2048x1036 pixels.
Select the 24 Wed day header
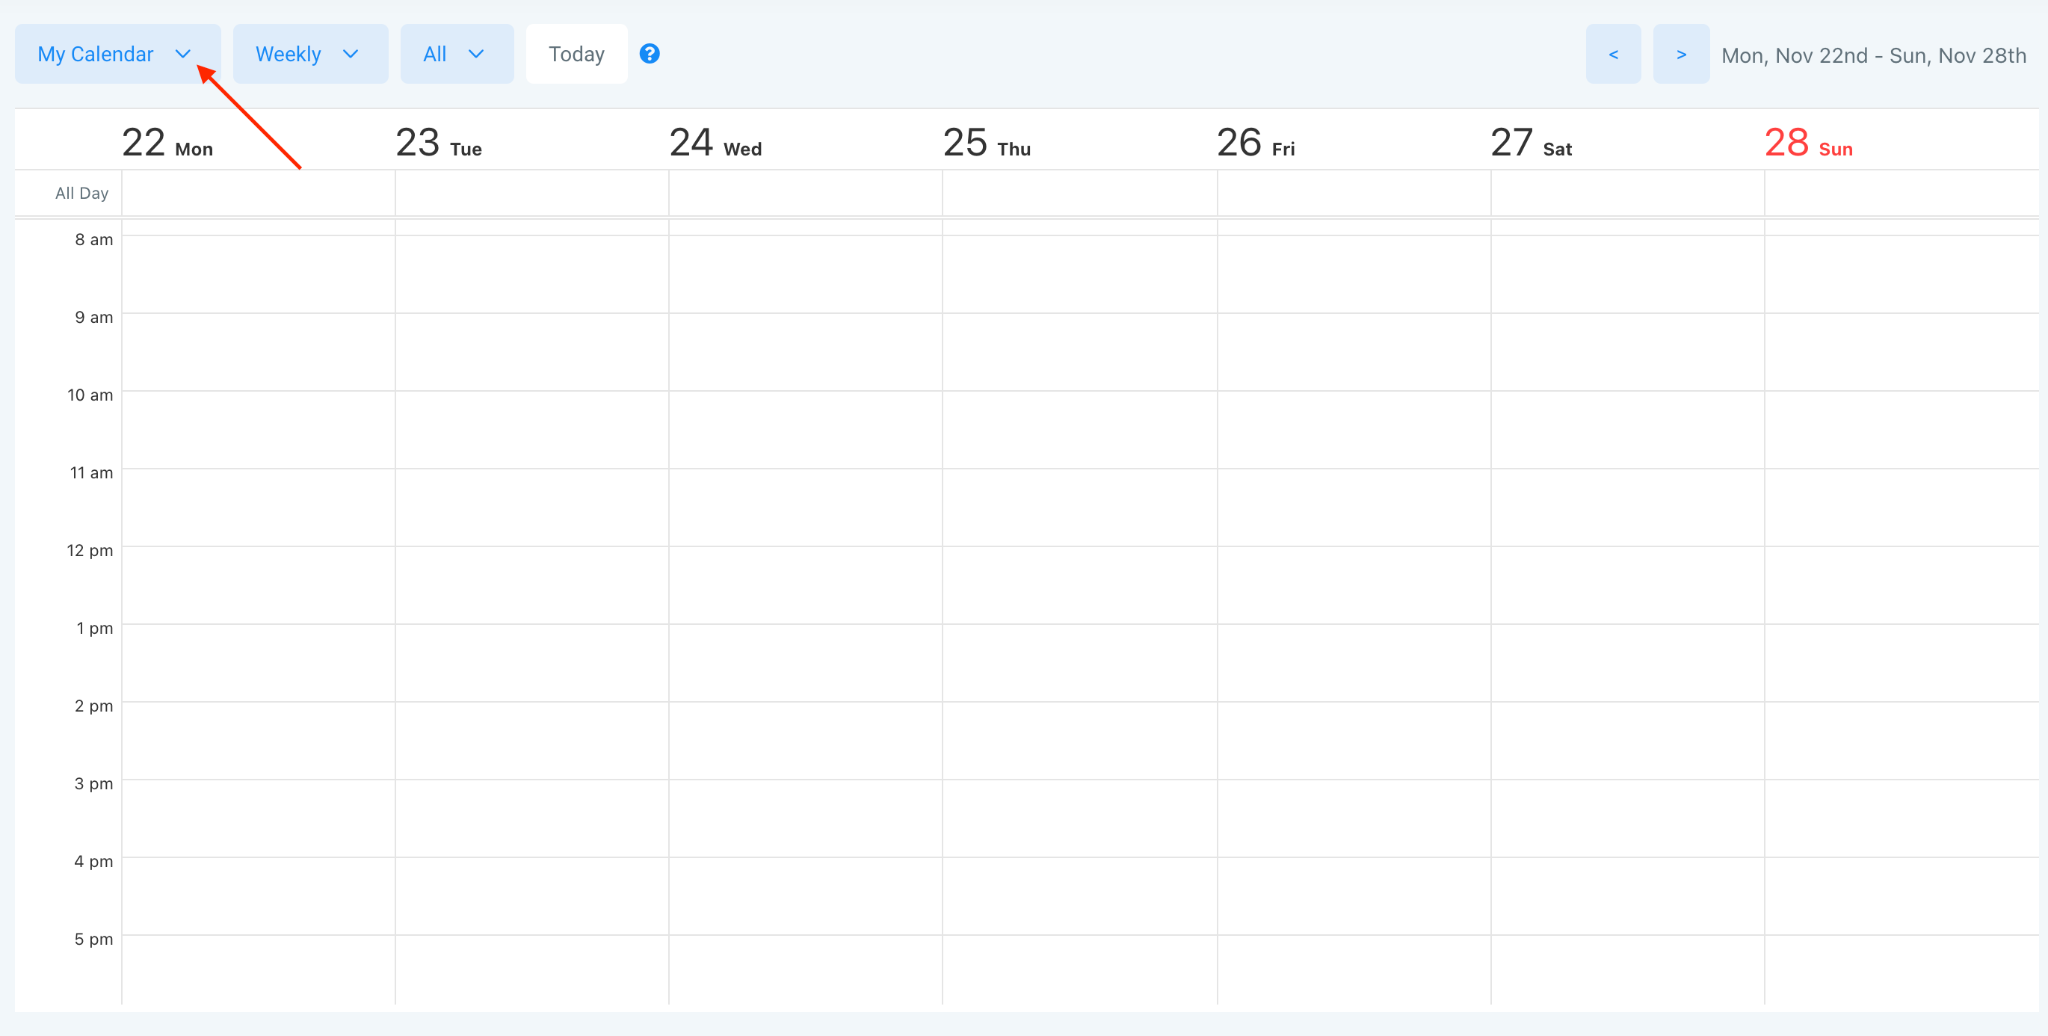coord(716,143)
